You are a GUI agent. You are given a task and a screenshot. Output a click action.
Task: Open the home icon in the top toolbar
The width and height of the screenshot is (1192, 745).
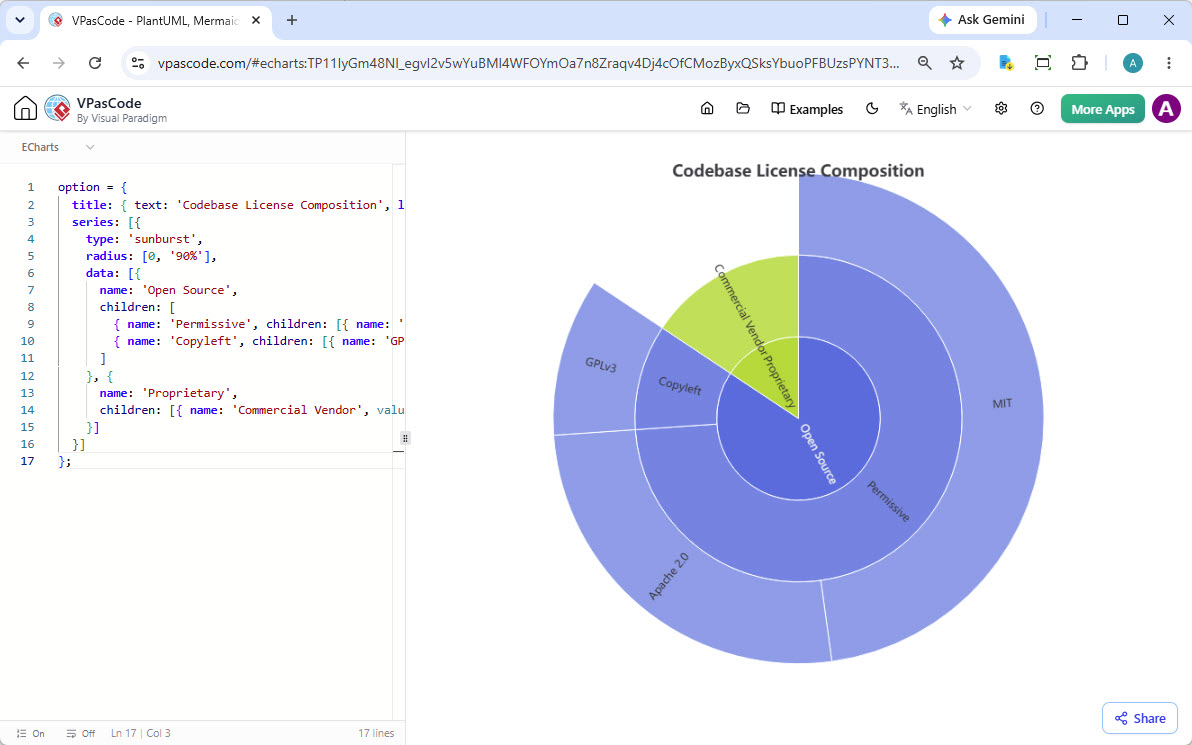coord(707,109)
